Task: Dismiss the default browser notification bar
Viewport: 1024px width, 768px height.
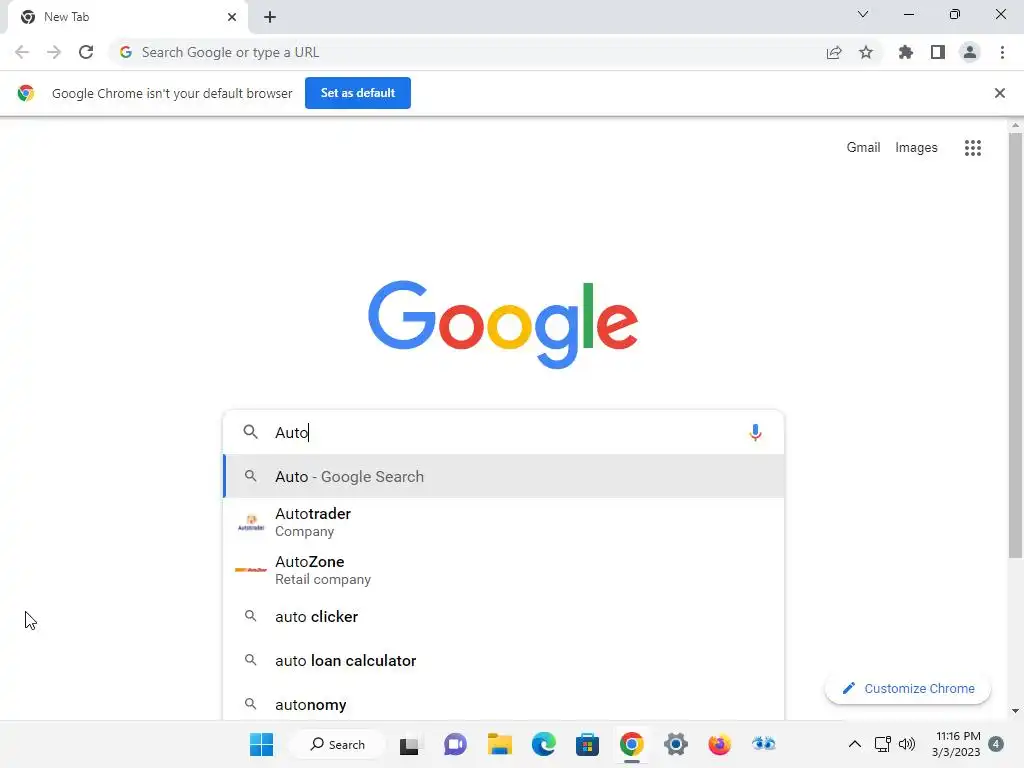Action: click(1000, 93)
